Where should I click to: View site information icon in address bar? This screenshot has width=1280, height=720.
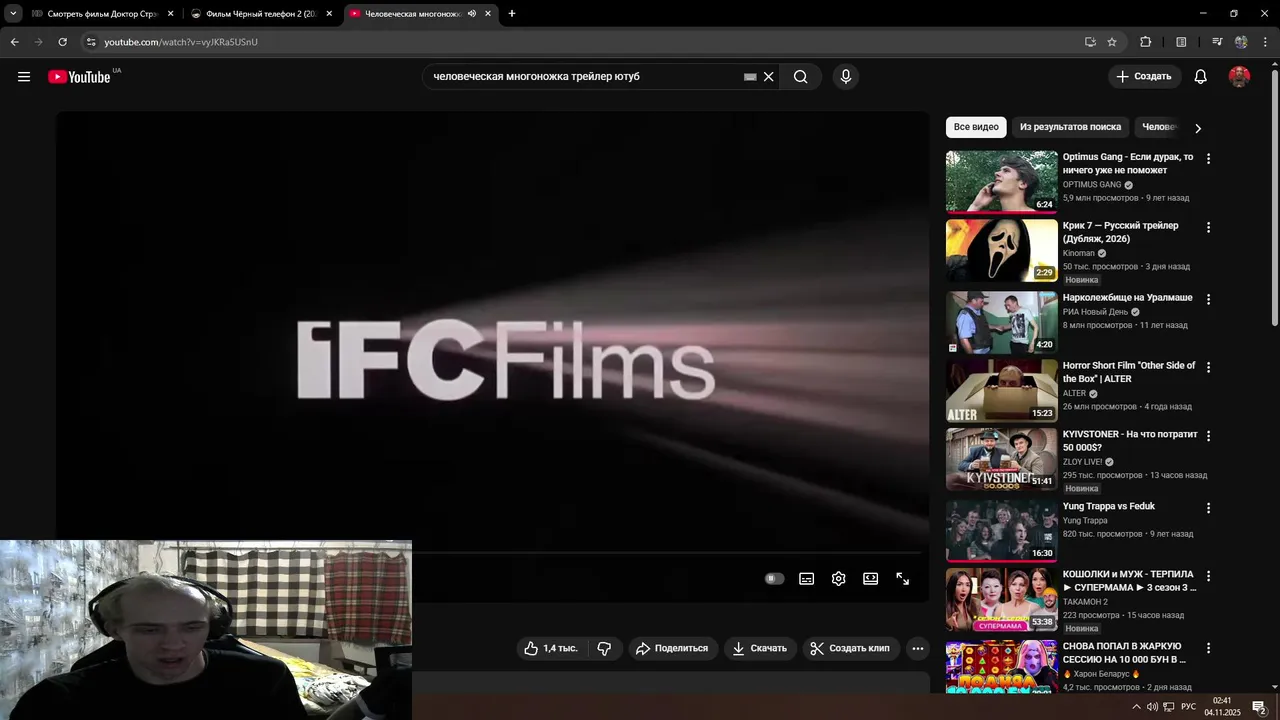[91, 42]
